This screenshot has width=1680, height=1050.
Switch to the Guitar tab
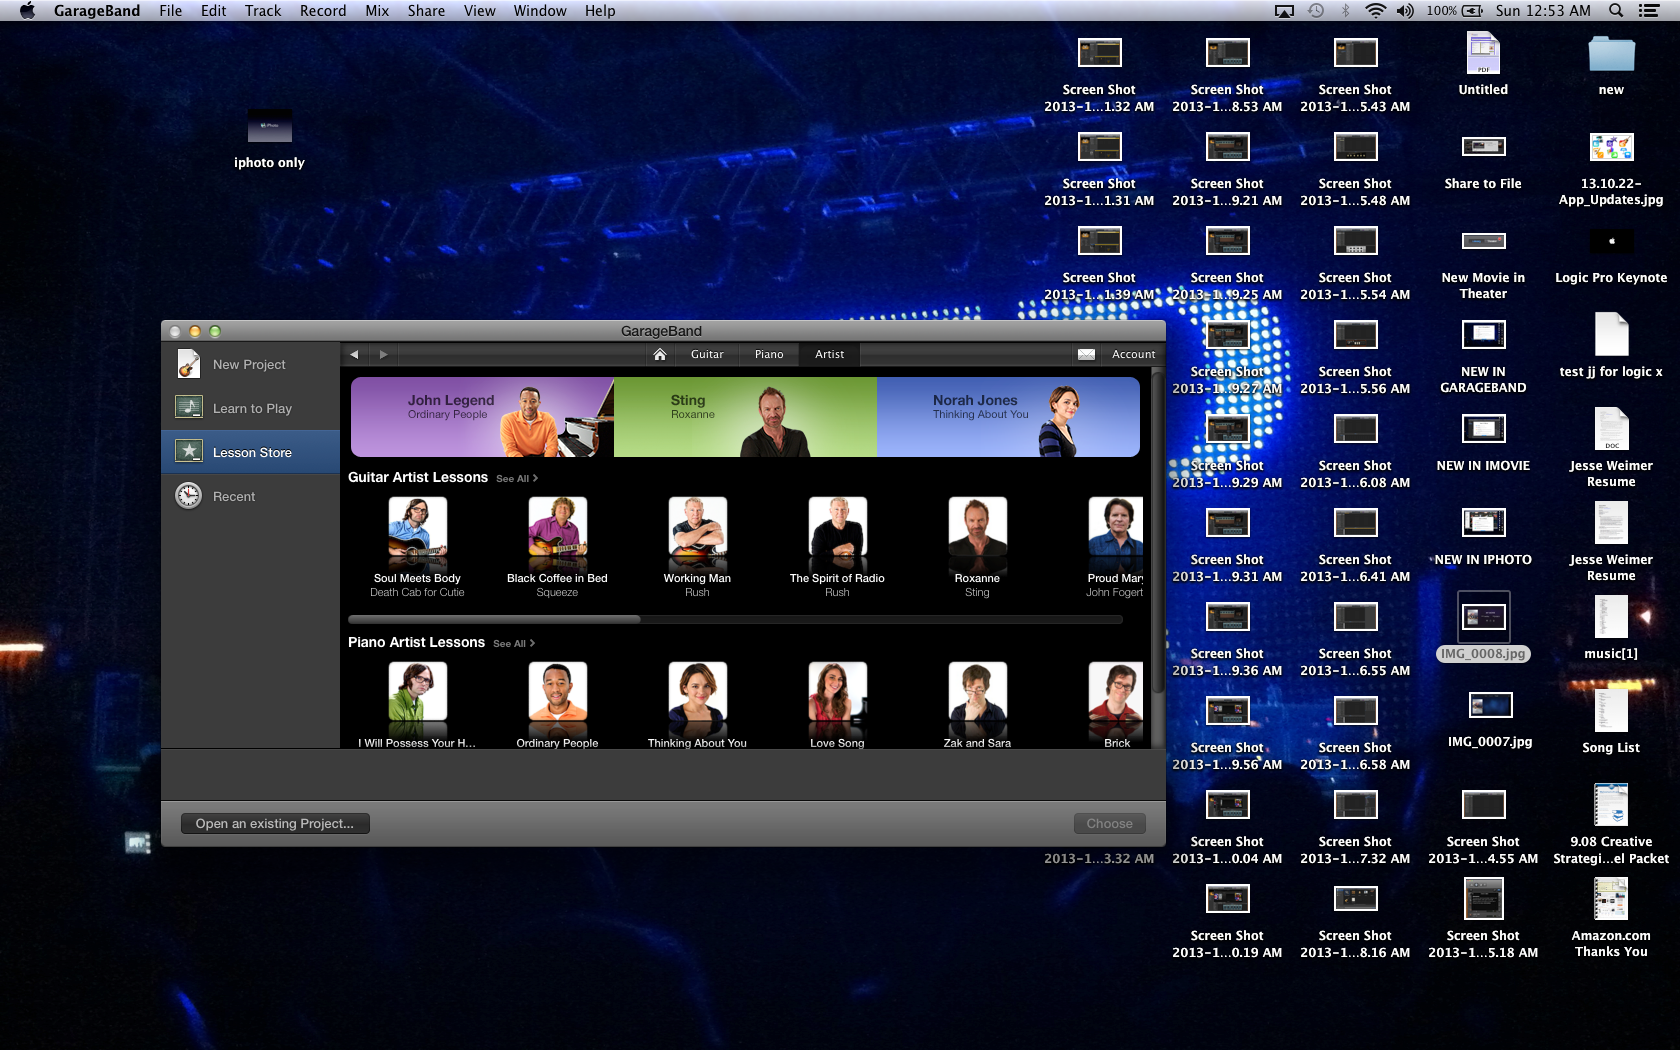pos(707,354)
